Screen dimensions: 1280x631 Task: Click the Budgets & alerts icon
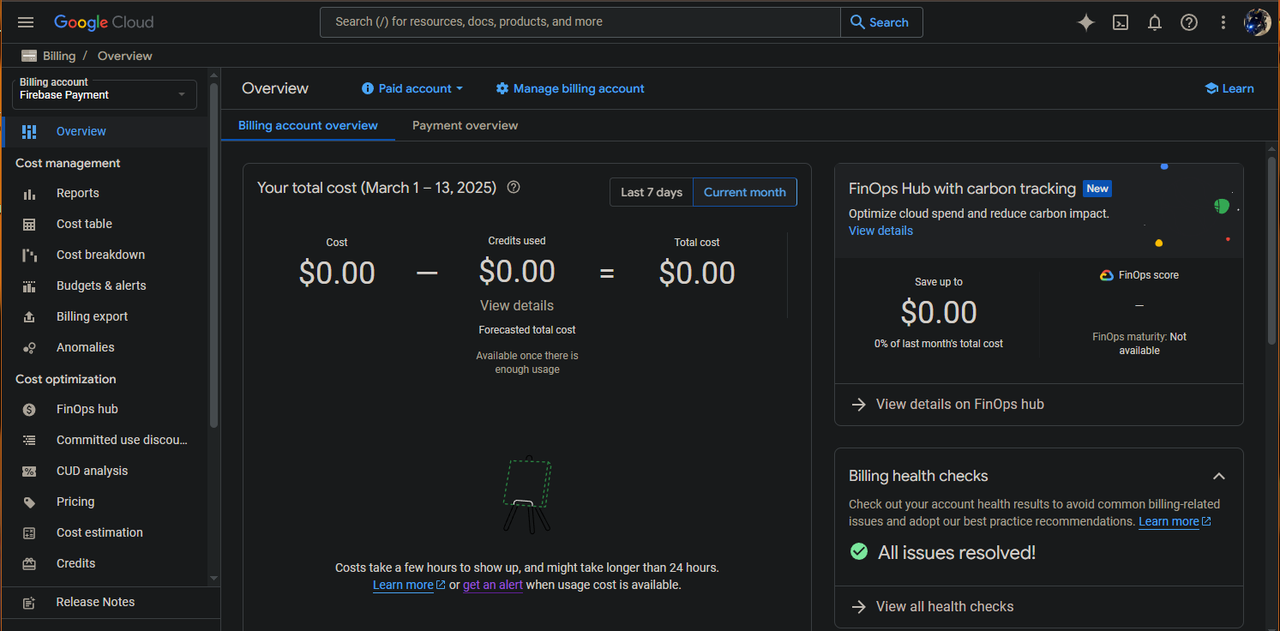click(29, 286)
